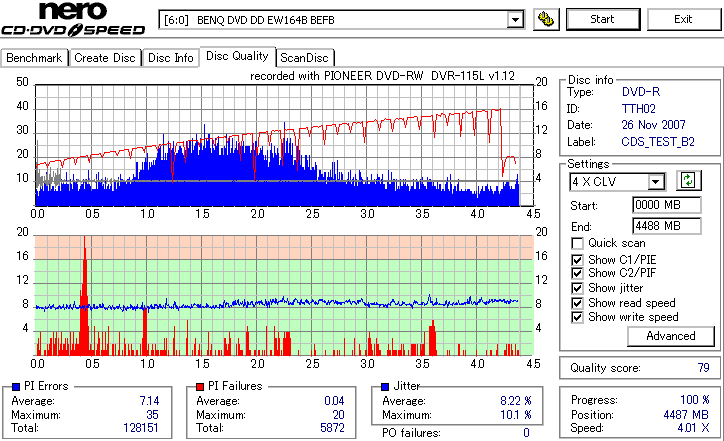Image resolution: width=724 pixels, height=441 pixels.
Task: Click the Nero CD-DVD Speed logo
Action: tap(73, 19)
